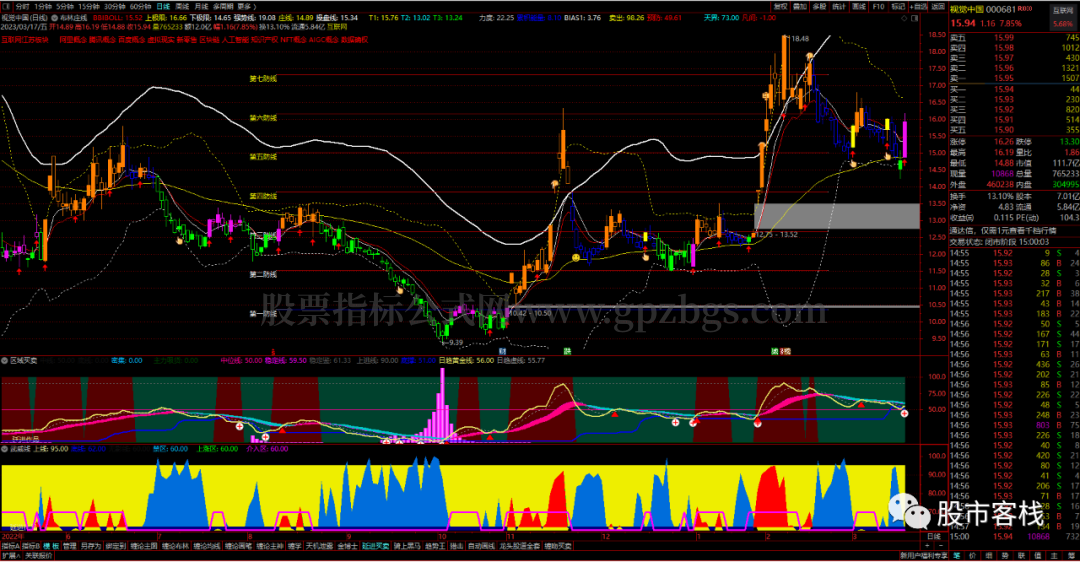1080x562 pixels.
Task: Toggle 叠加 overlay mode
Action: 802,5
